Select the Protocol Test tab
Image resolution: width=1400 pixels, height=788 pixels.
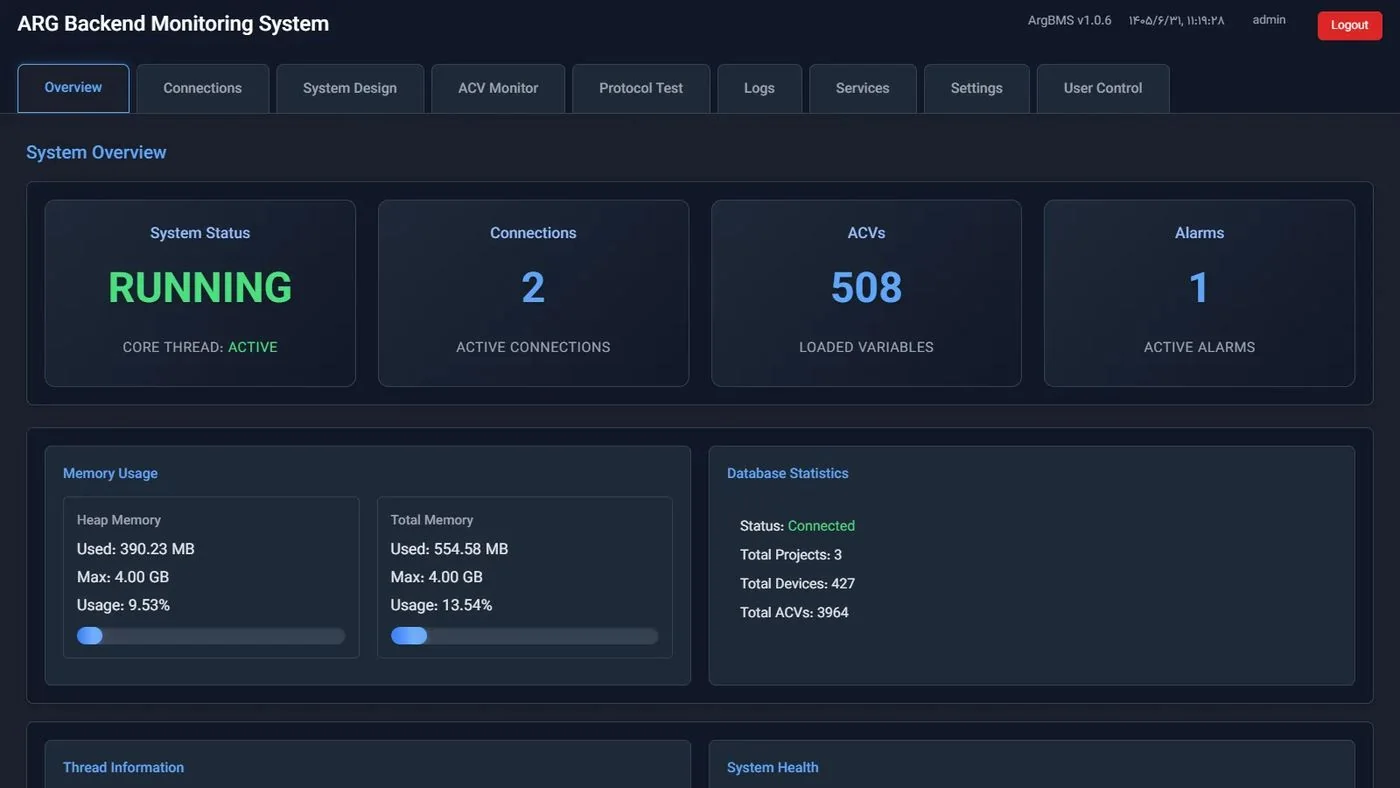click(641, 88)
